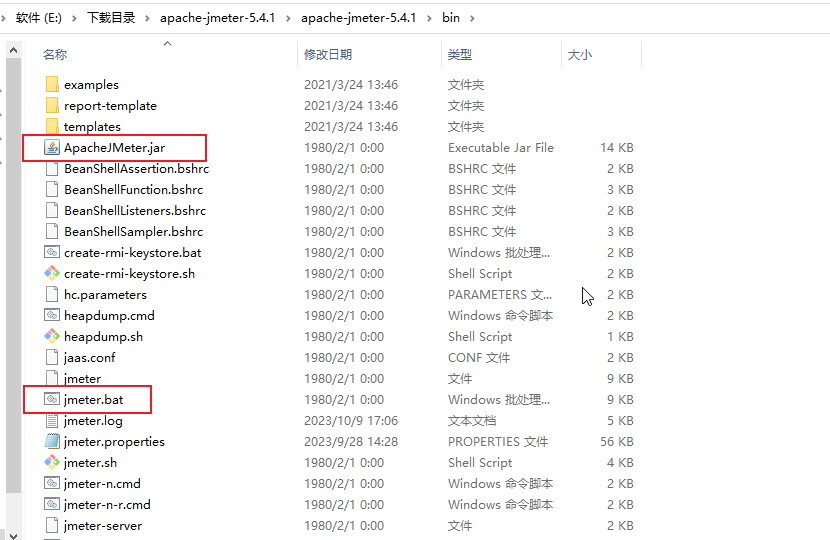The image size is (830, 540).
Task: Select the ApacheJMeter.jar Java icon
Action: [x=52, y=148]
